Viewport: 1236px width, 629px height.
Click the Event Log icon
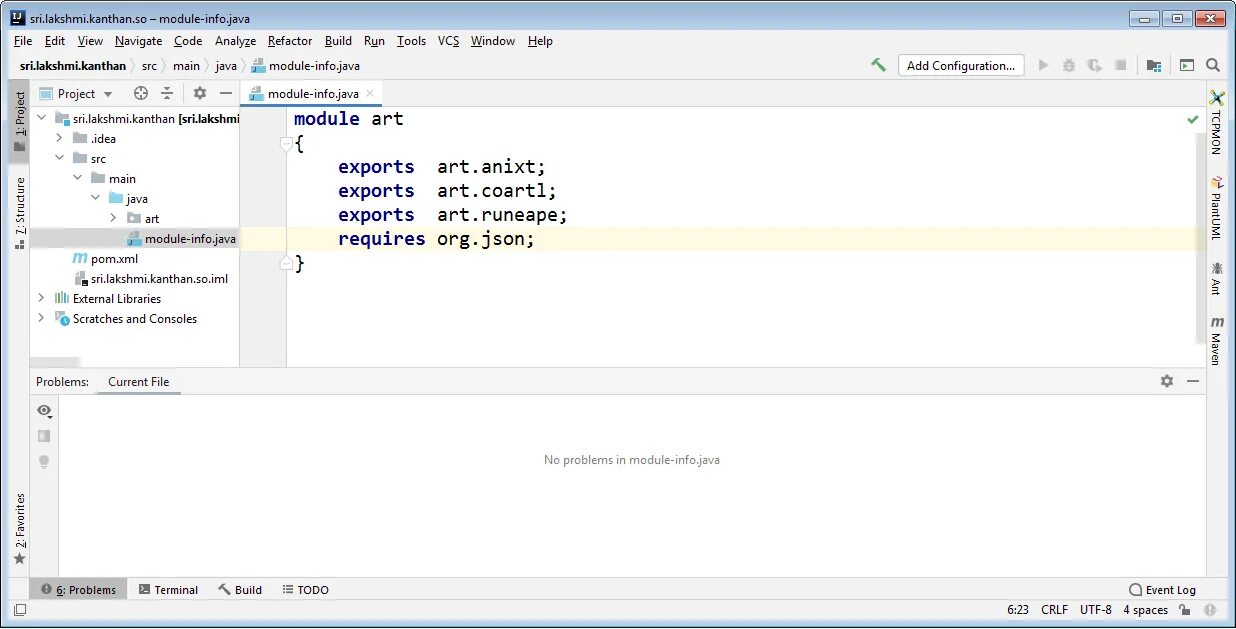(1136, 590)
